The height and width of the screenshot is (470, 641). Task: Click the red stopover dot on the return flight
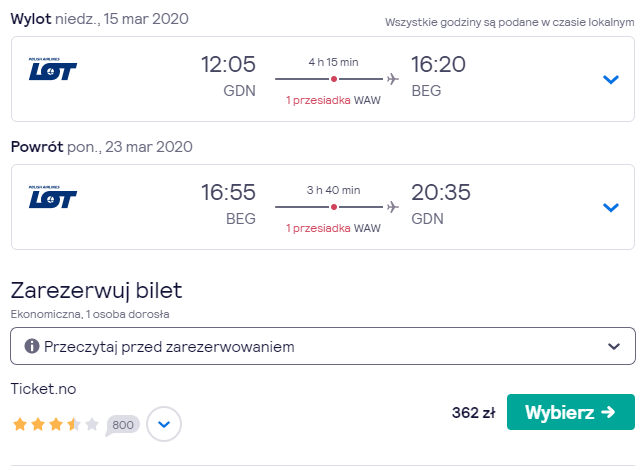click(334, 207)
